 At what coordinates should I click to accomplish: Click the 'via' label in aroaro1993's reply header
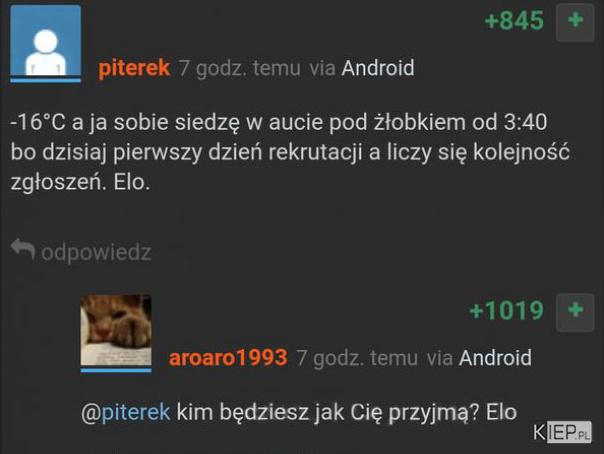click(x=440, y=359)
